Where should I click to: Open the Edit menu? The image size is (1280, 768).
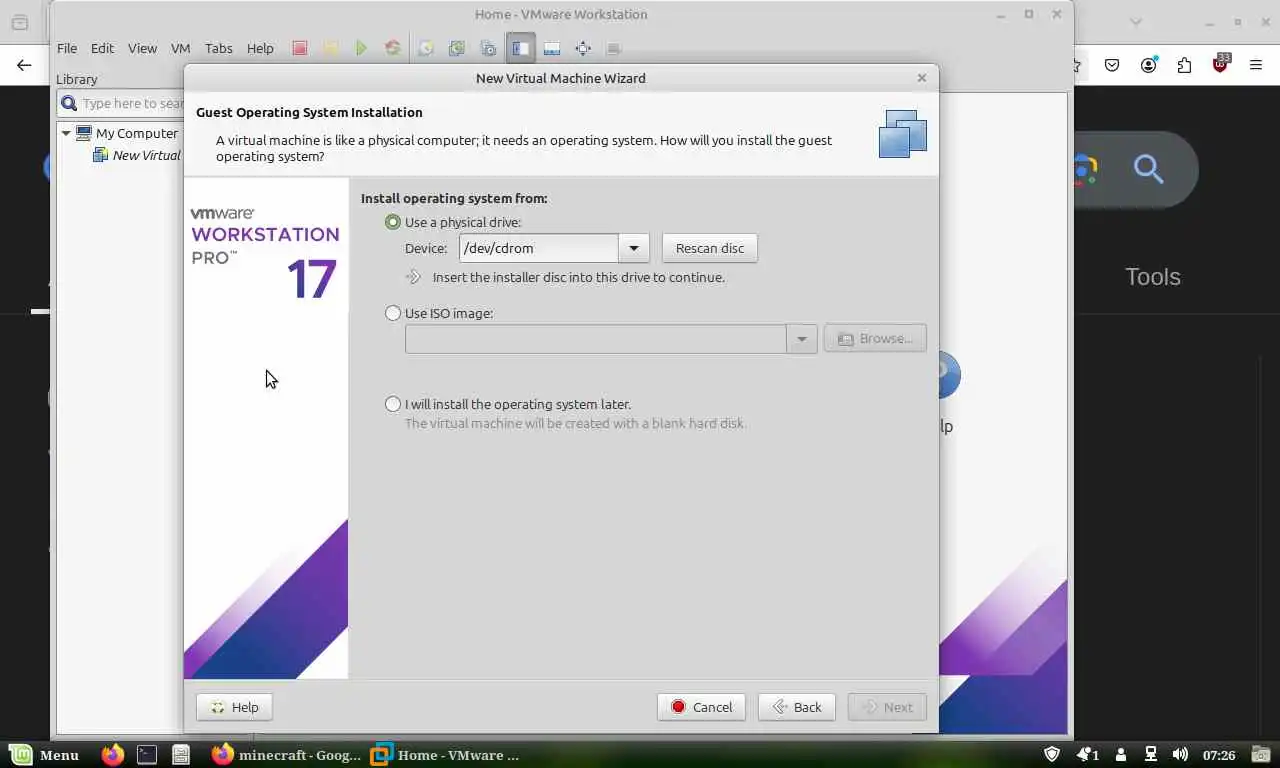click(x=102, y=48)
